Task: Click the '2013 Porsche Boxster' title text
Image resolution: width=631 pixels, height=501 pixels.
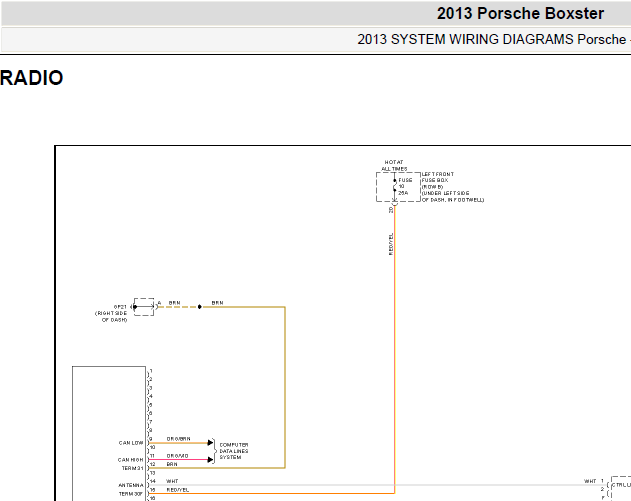Action: (x=520, y=14)
